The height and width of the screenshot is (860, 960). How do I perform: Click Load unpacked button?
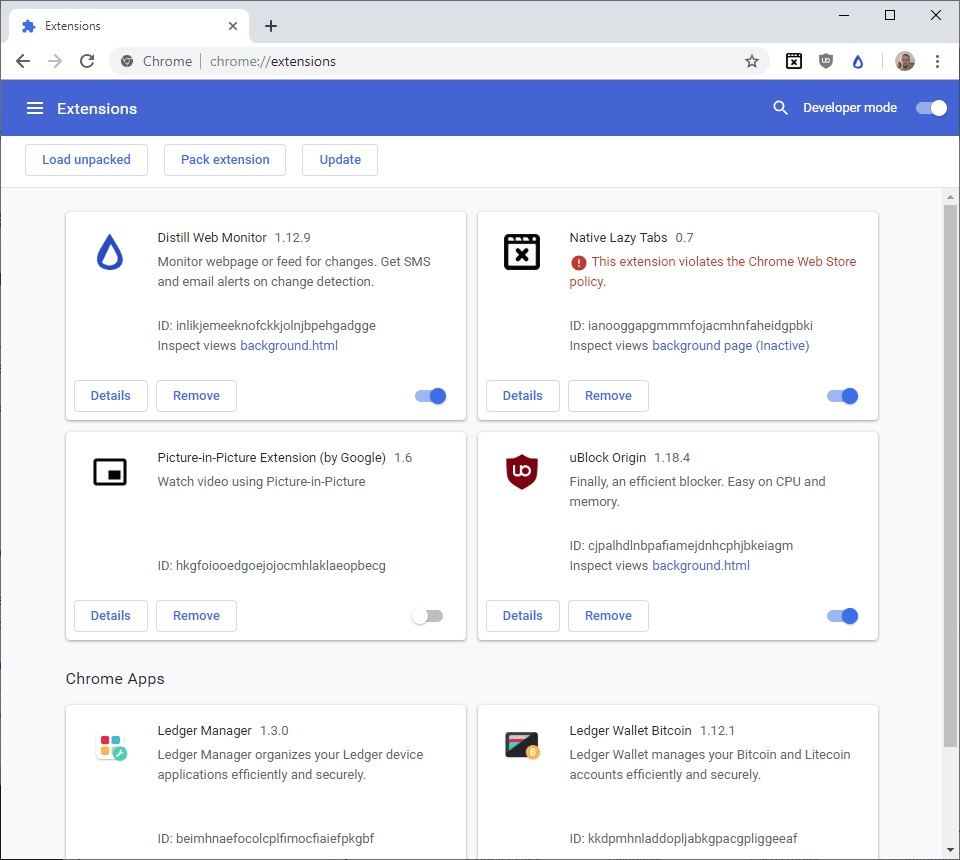click(x=86, y=160)
